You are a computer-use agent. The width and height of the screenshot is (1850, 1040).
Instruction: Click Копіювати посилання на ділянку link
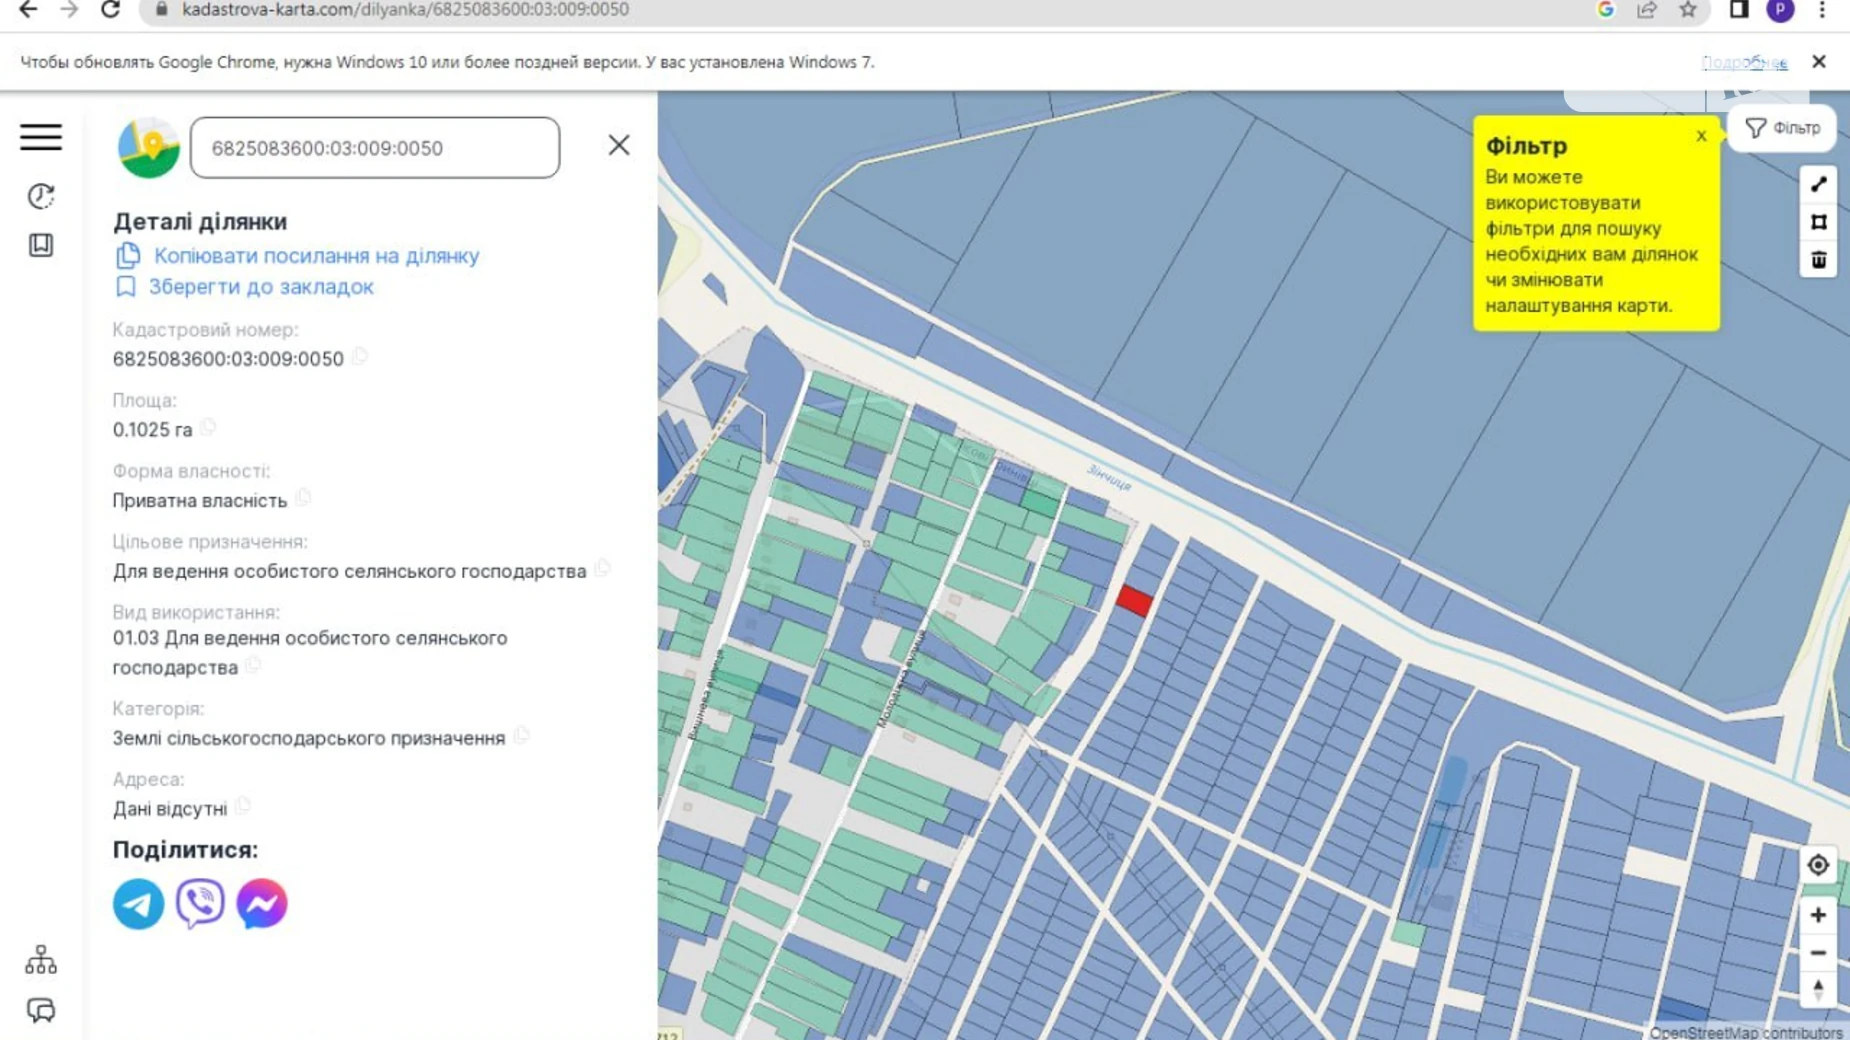coord(316,256)
